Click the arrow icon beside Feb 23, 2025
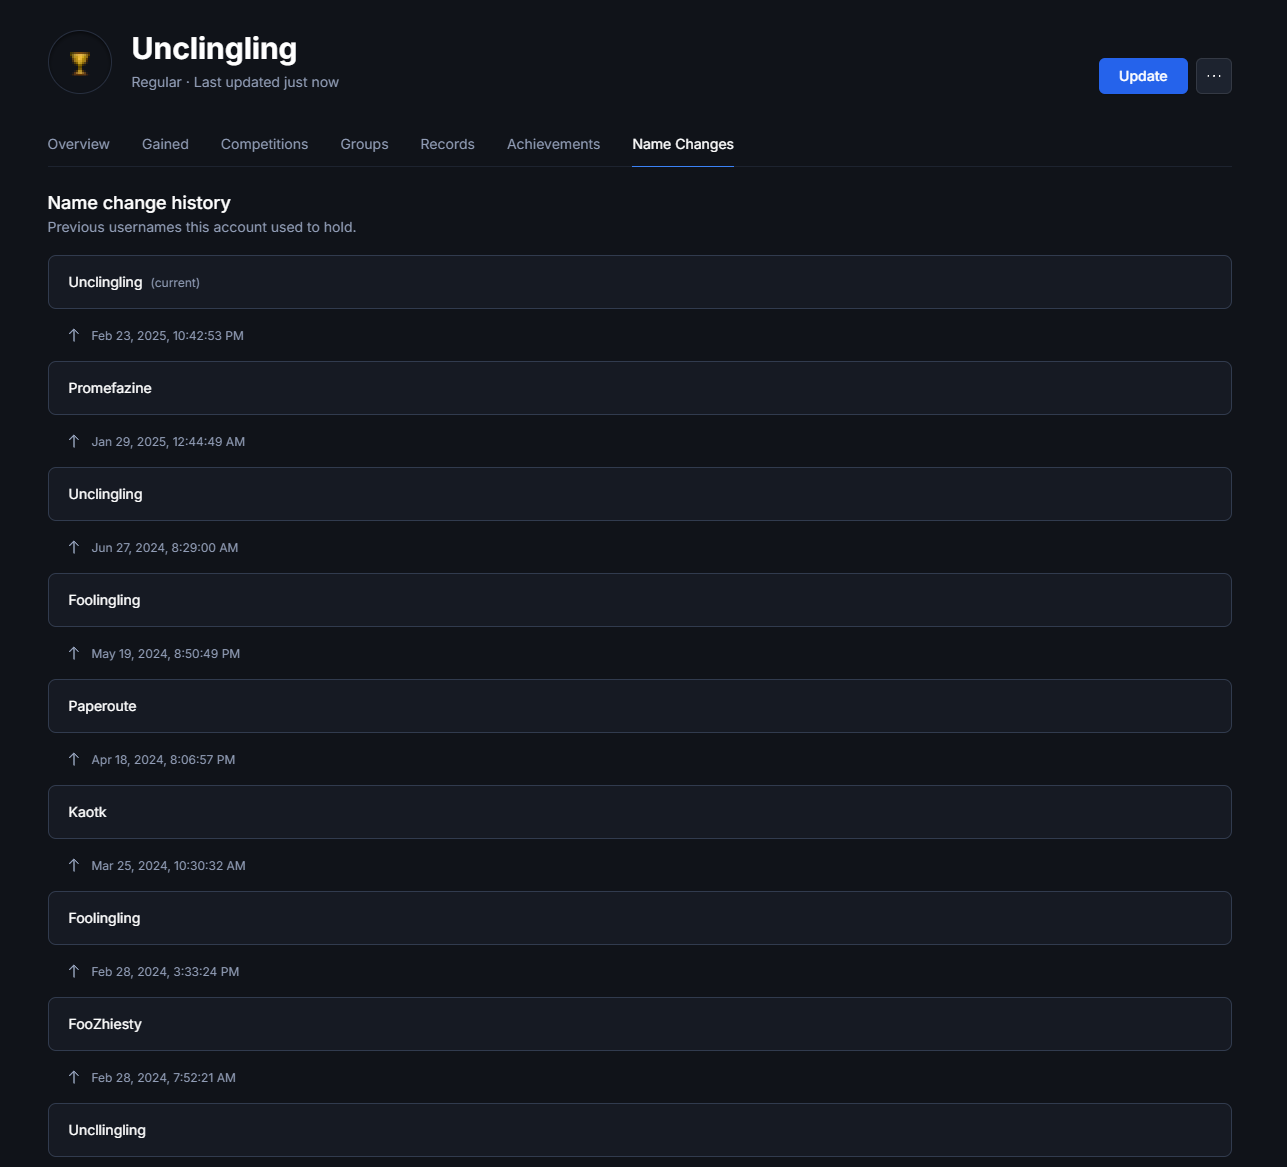Image resolution: width=1287 pixels, height=1167 pixels. [x=74, y=335]
